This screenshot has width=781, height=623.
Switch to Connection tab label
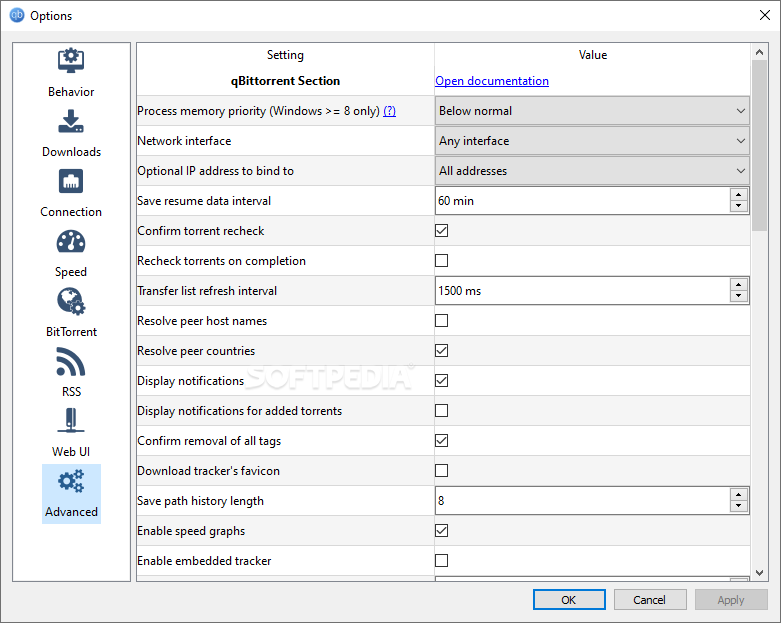tap(71, 212)
